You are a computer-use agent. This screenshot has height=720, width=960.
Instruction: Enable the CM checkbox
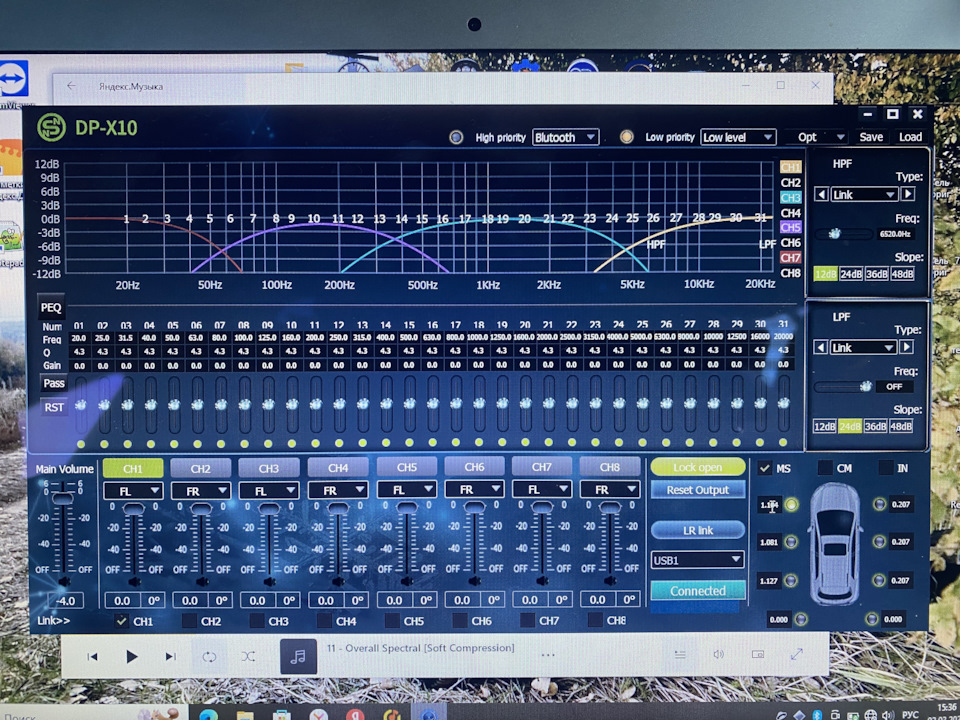[825, 468]
